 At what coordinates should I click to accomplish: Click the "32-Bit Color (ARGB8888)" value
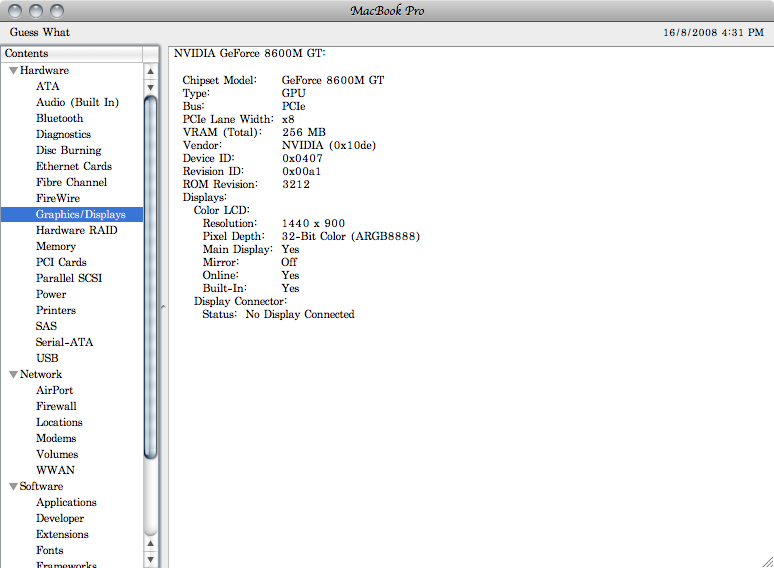[x=351, y=236]
